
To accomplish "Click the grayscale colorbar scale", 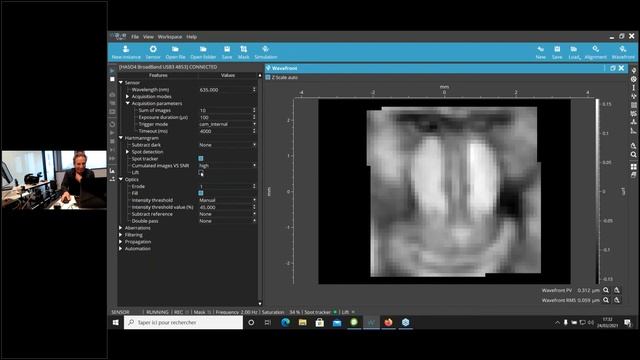I will [x=598, y=191].
